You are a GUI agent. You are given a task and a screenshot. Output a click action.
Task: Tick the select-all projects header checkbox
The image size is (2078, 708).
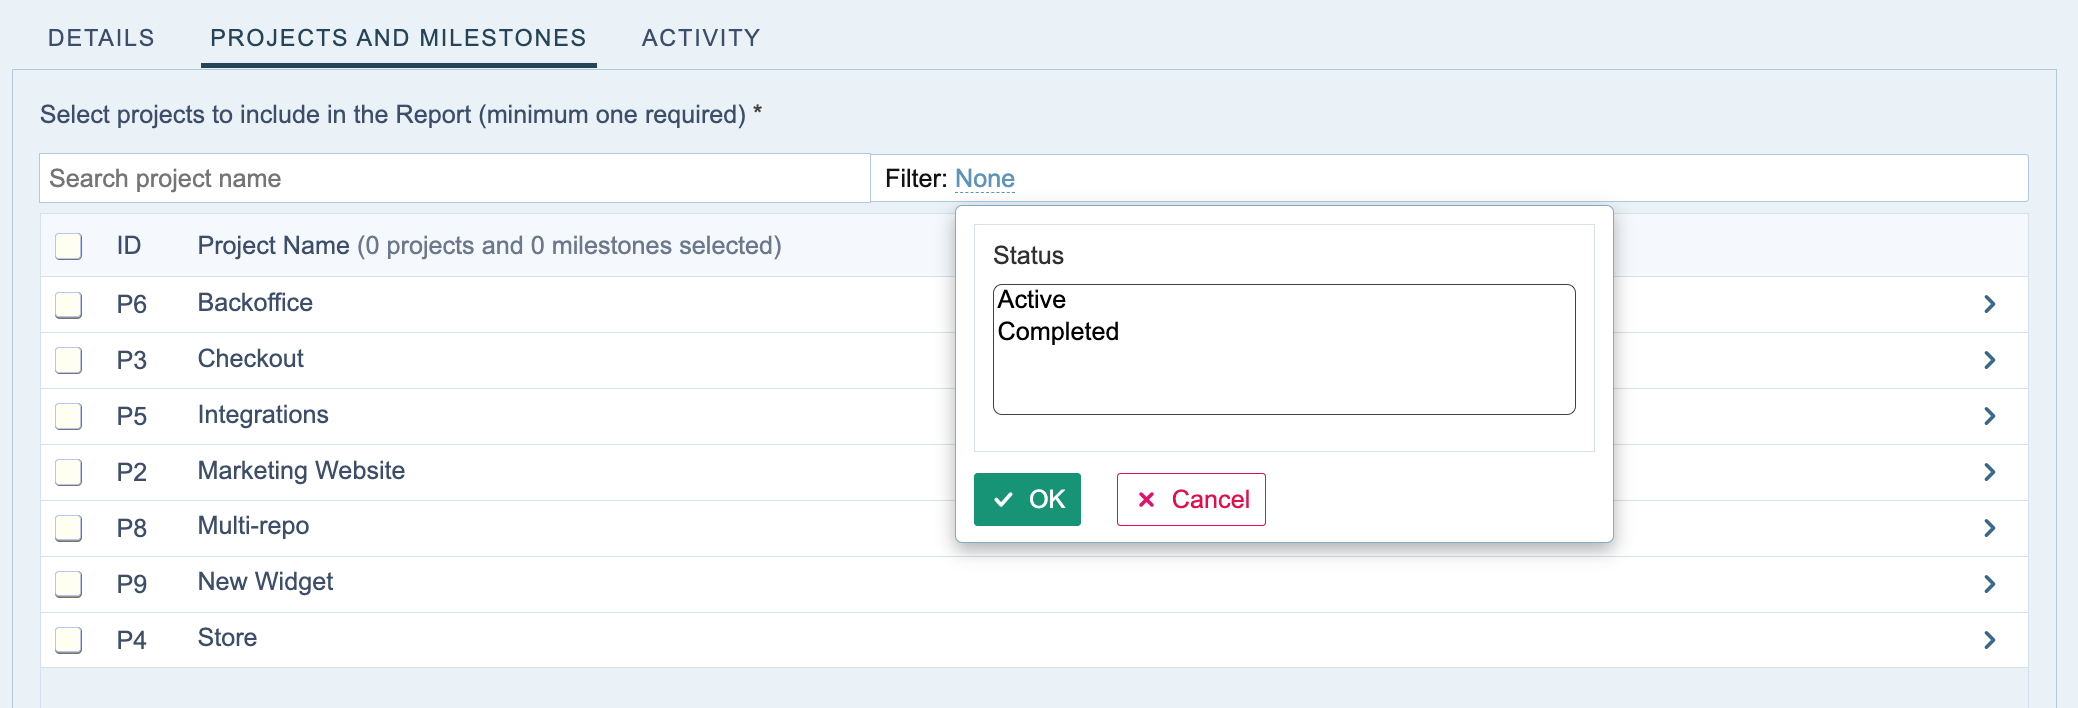[x=69, y=246]
